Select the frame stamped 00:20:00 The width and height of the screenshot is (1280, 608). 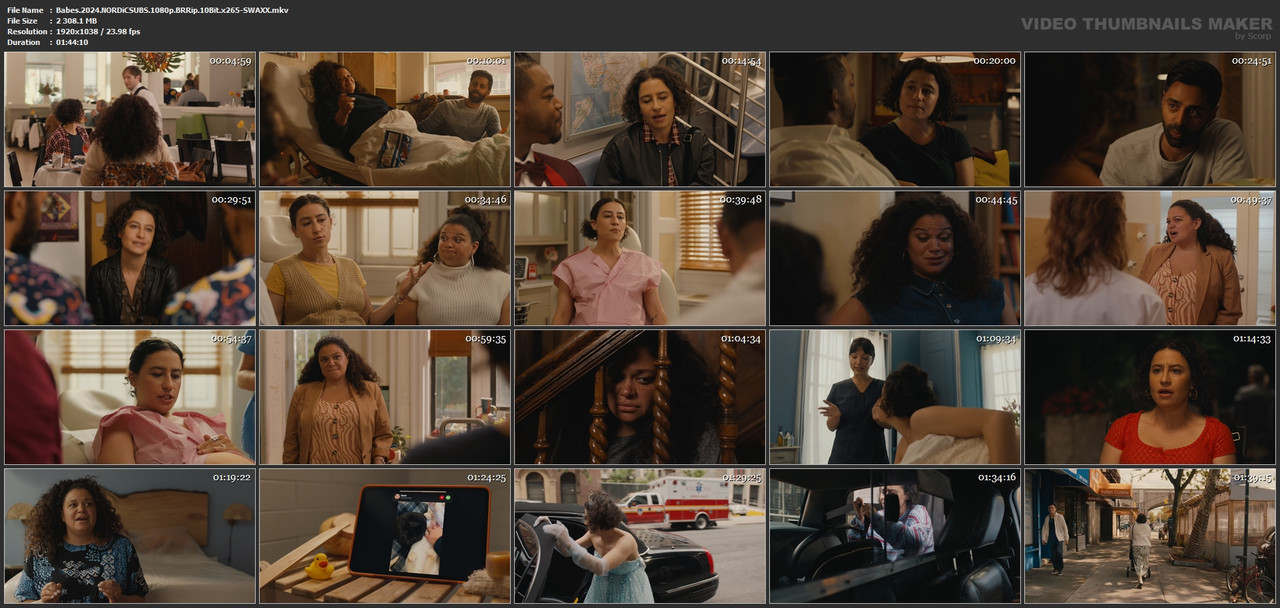(x=895, y=119)
